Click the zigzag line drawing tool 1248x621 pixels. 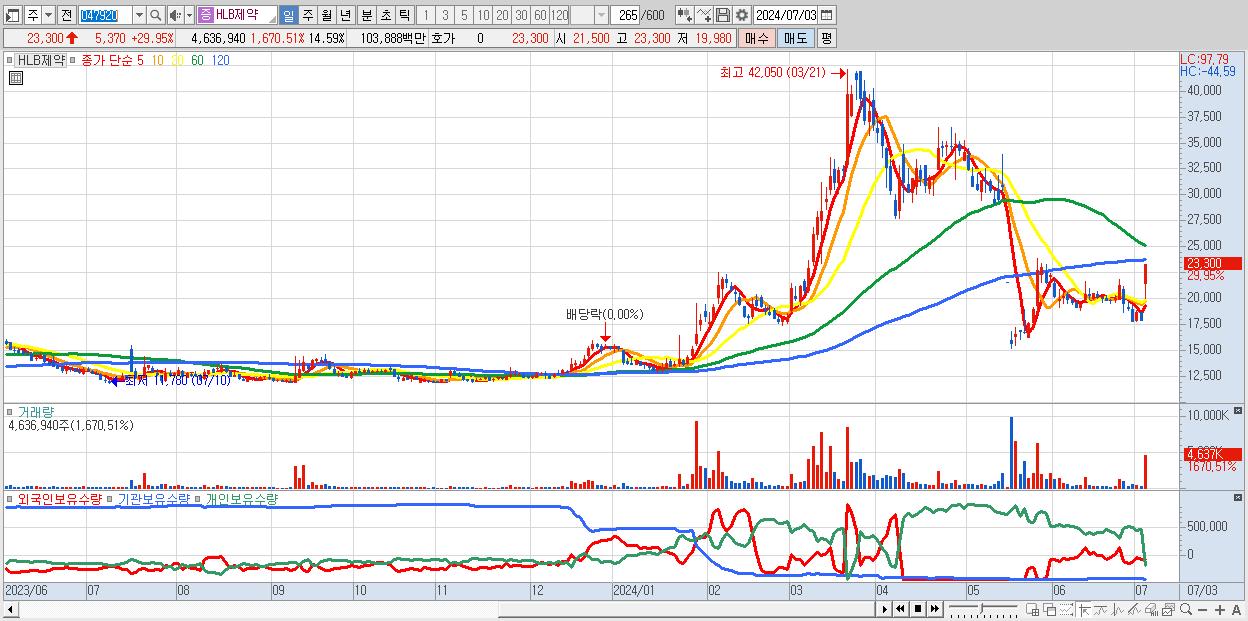1118,610
